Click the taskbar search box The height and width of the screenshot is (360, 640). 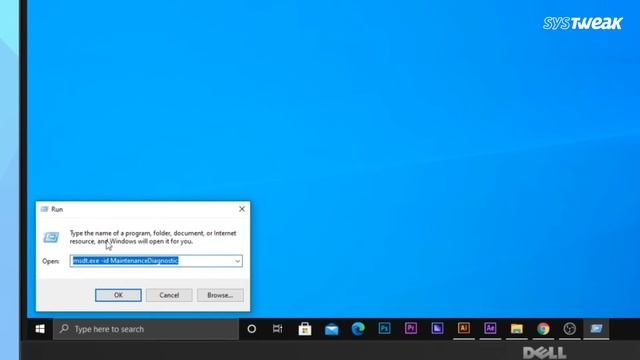146,329
